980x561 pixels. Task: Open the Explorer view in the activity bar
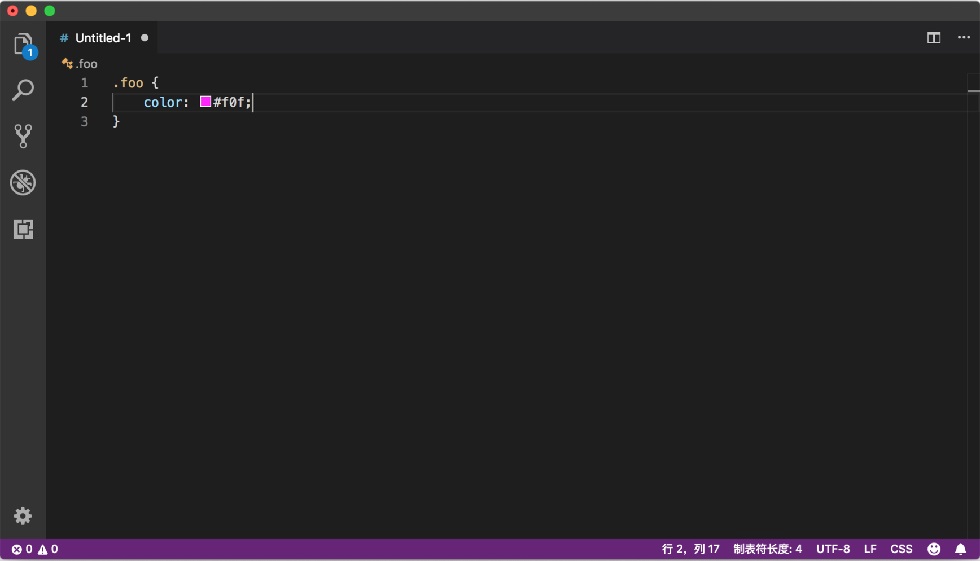[x=24, y=46]
